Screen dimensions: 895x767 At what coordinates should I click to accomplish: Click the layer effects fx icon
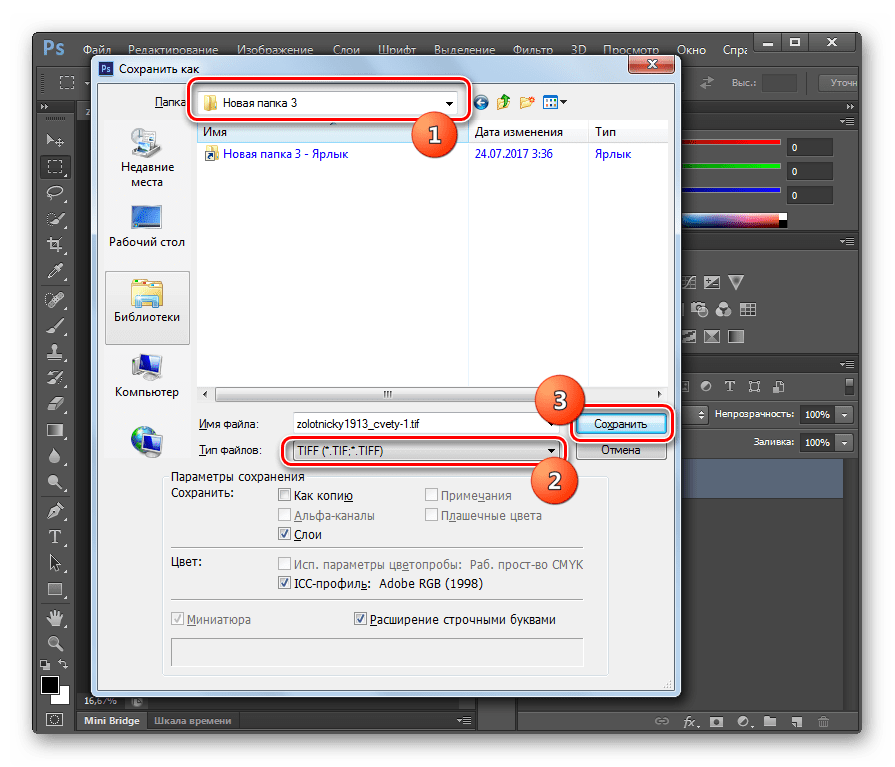click(690, 722)
